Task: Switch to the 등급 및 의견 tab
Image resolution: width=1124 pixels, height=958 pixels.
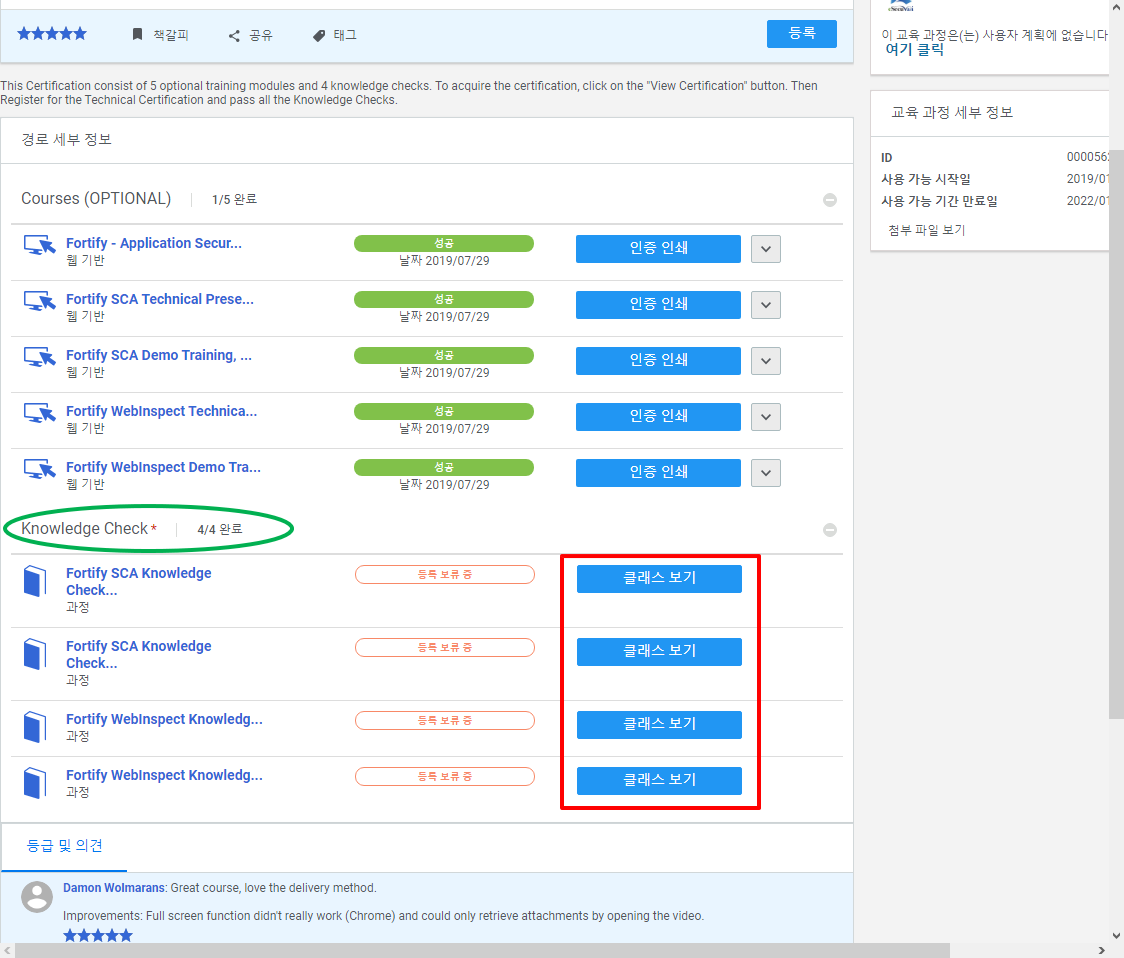Action: click(x=65, y=846)
